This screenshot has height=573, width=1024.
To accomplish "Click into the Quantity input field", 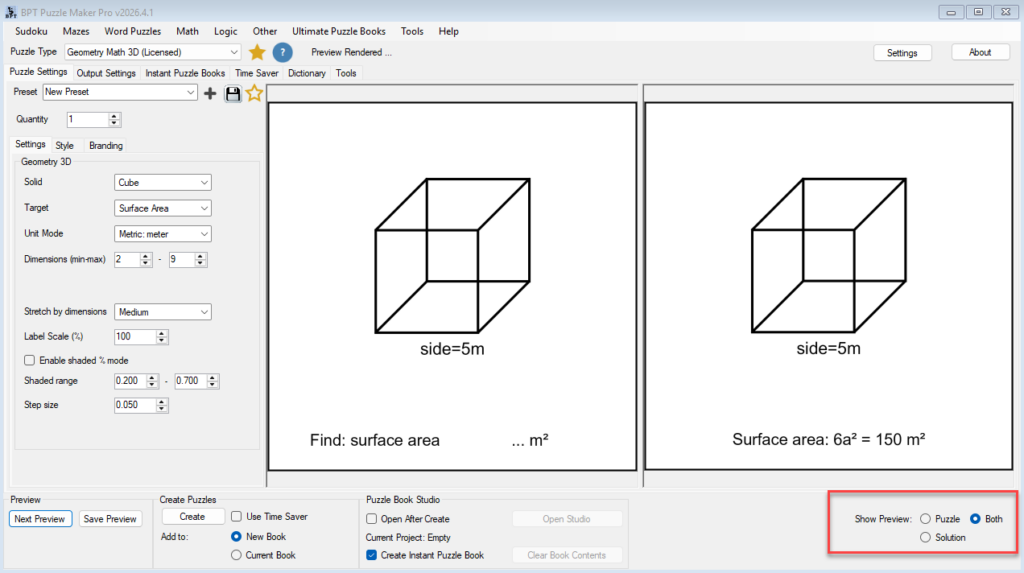I will (x=87, y=120).
